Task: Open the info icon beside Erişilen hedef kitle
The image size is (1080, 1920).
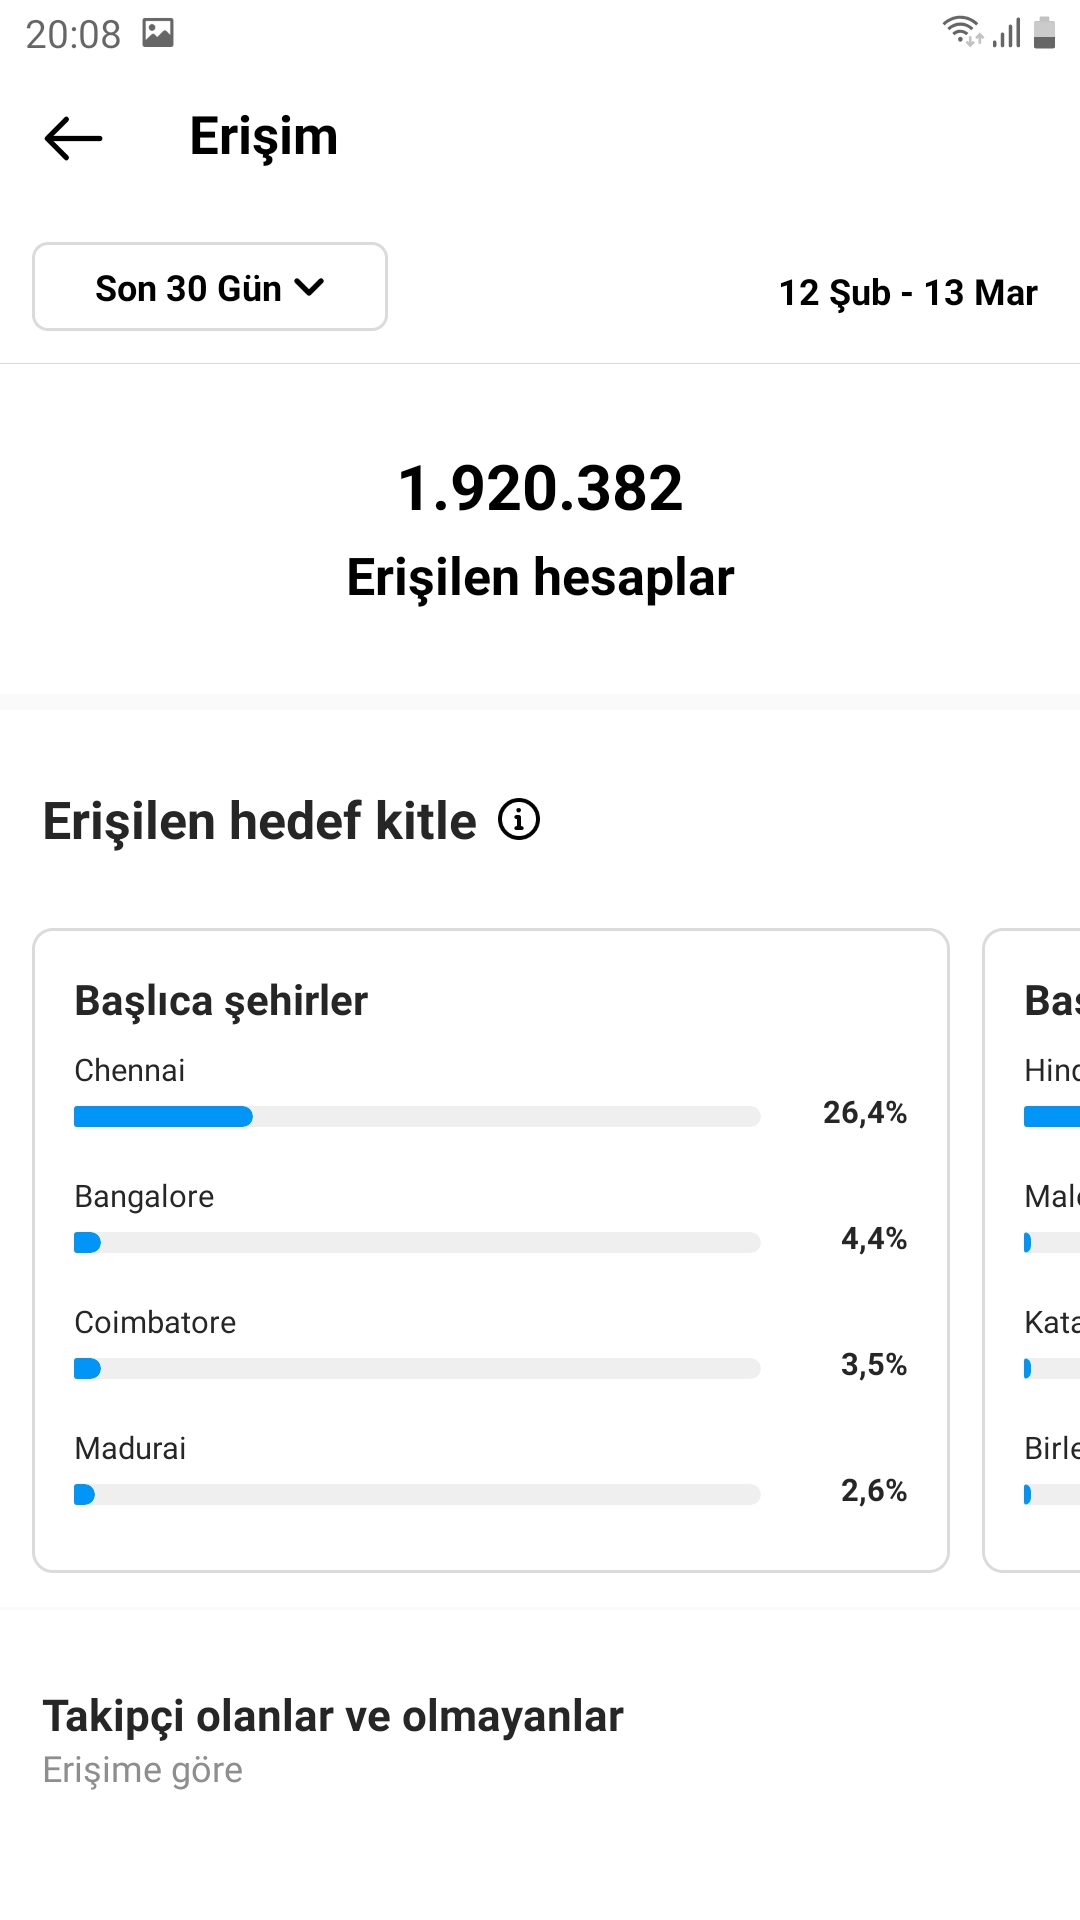Action: (519, 820)
